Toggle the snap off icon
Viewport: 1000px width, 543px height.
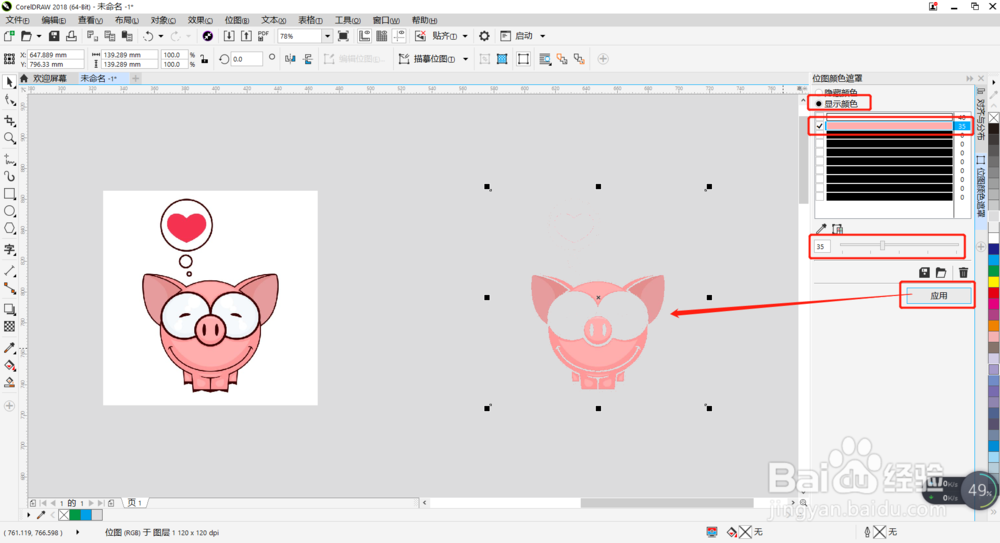point(420,36)
